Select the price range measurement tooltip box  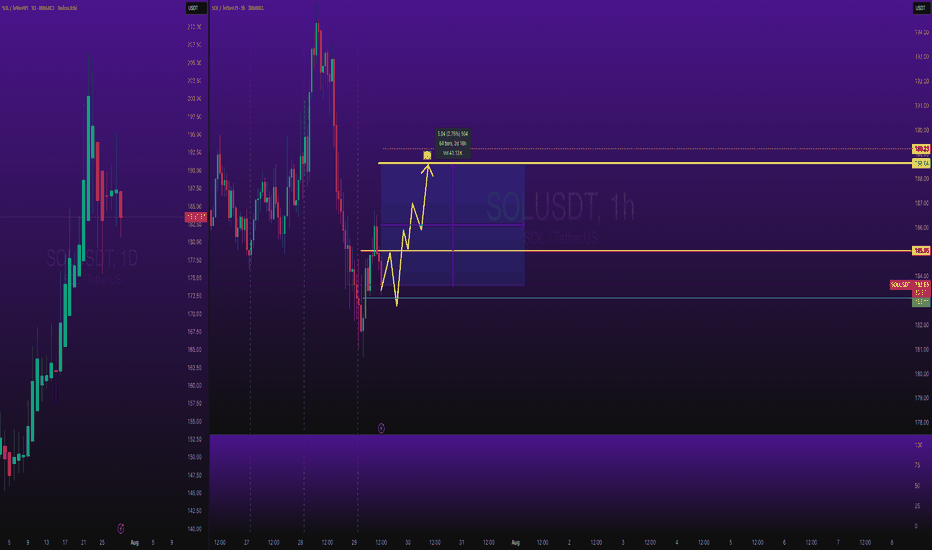pos(453,143)
